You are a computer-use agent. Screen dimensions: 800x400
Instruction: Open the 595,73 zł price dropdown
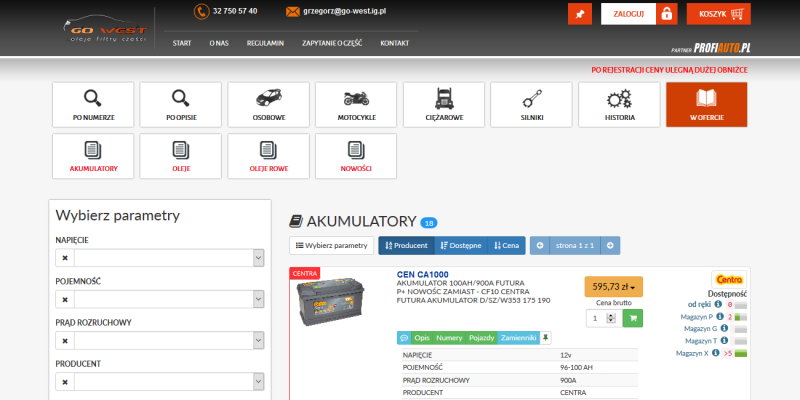click(613, 286)
